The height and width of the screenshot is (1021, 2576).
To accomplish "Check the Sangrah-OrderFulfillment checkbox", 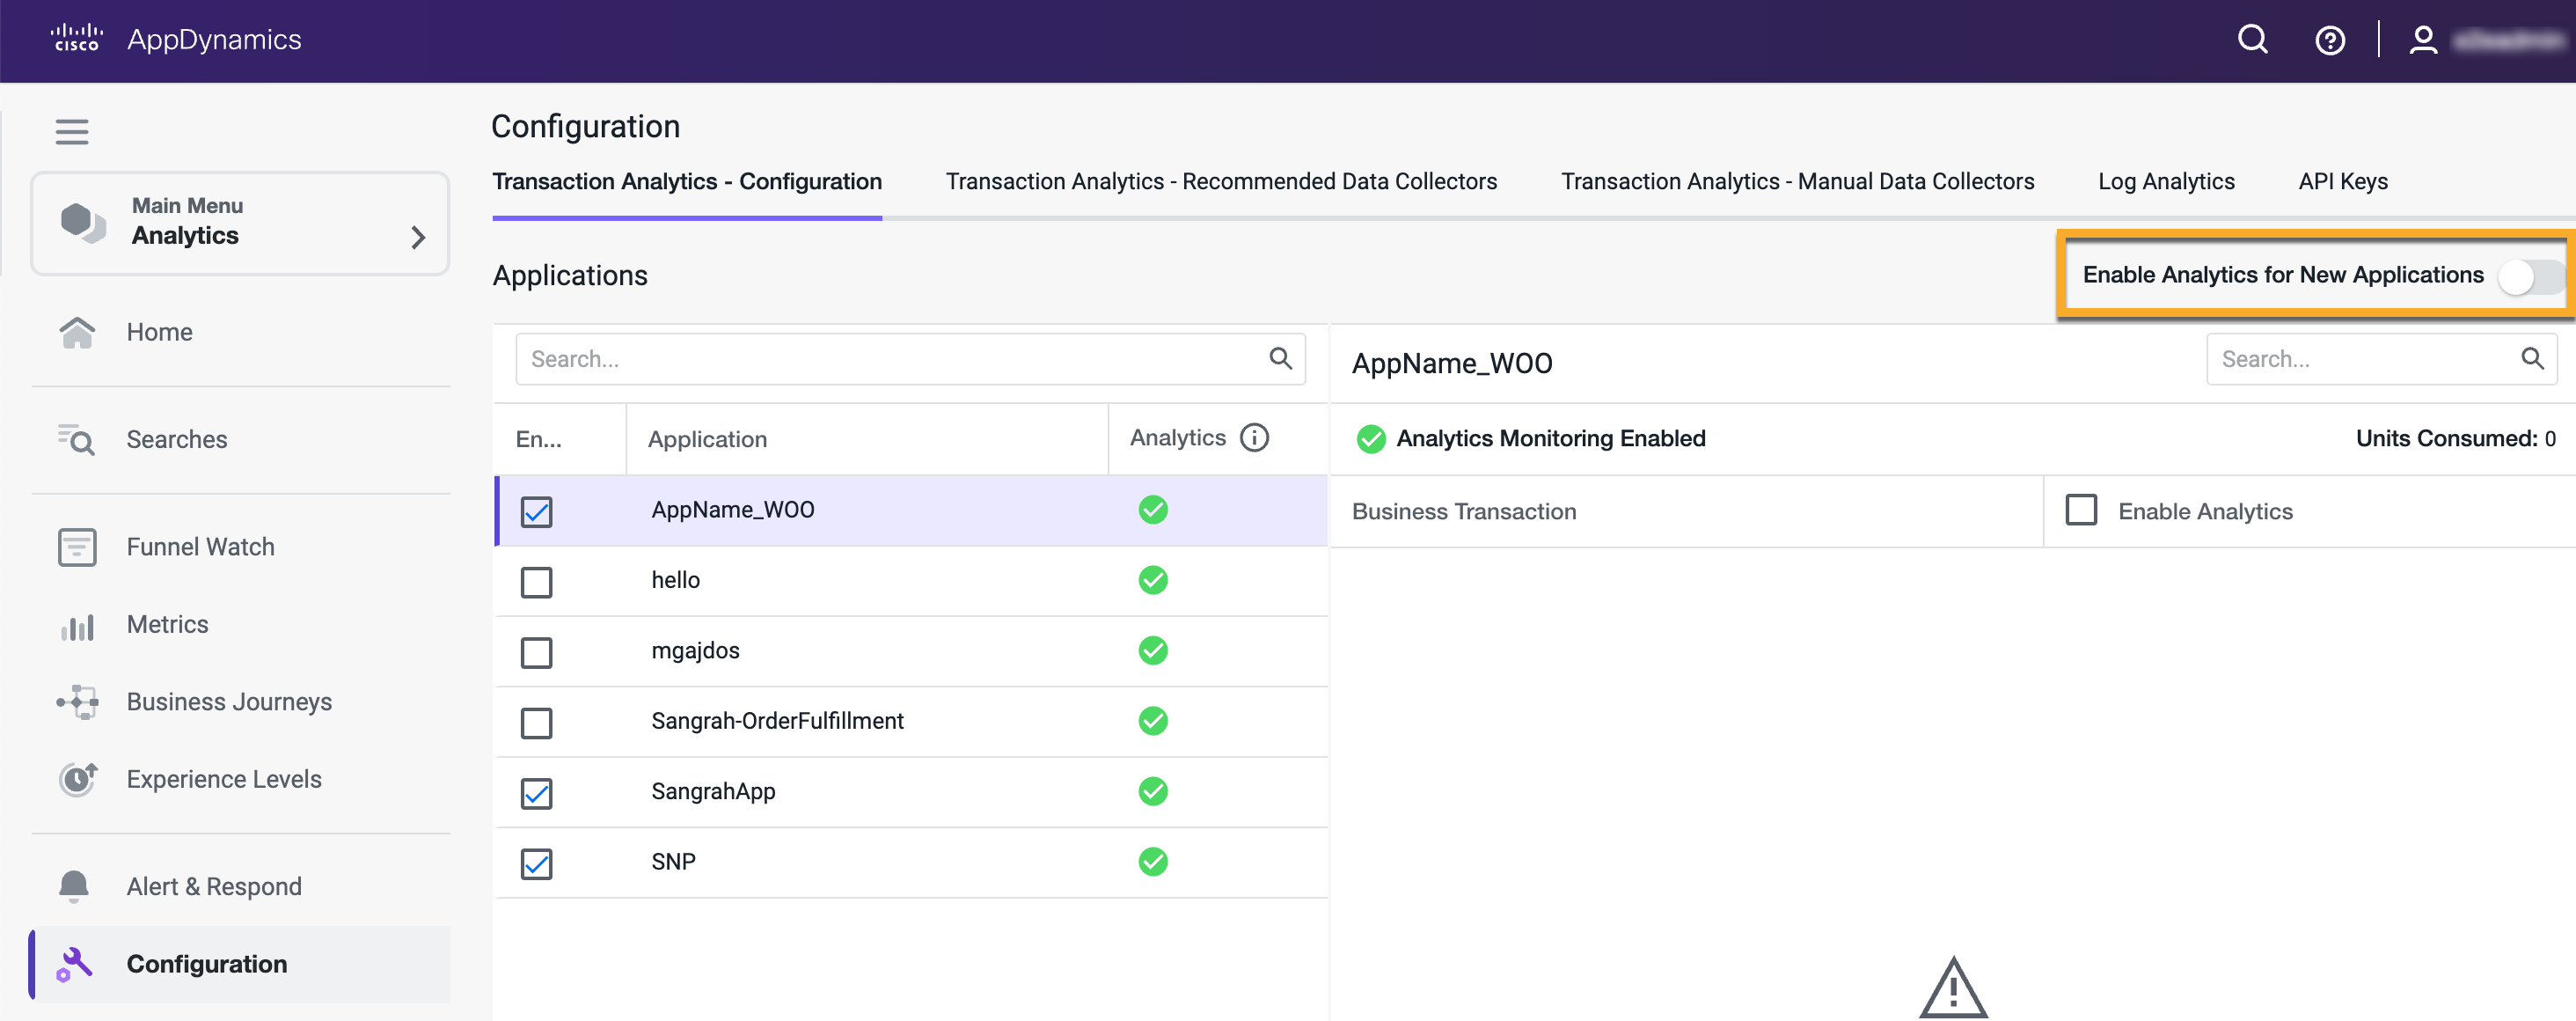I will click(x=537, y=723).
